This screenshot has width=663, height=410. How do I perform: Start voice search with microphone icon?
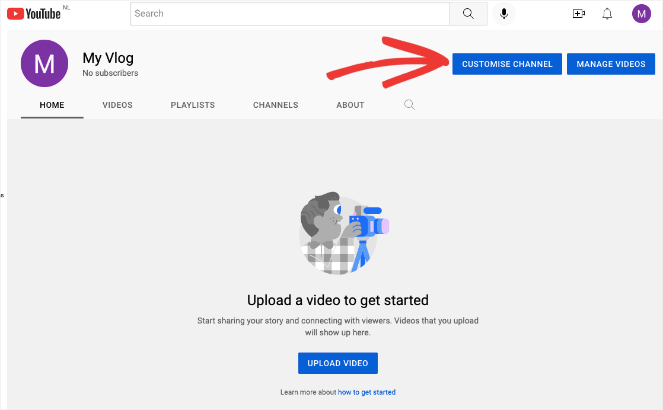pos(504,14)
